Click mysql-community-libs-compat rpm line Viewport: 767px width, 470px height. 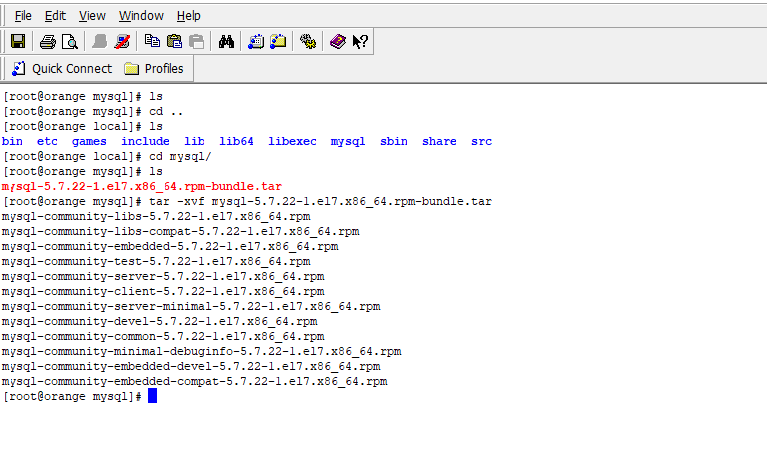pyautogui.click(x=180, y=231)
